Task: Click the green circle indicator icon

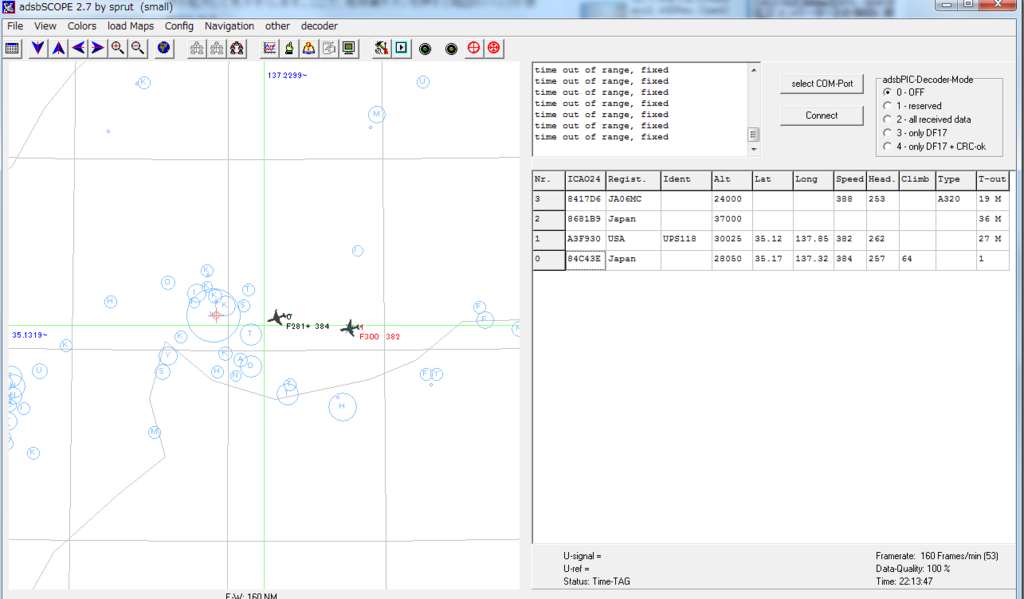Action: [x=425, y=49]
